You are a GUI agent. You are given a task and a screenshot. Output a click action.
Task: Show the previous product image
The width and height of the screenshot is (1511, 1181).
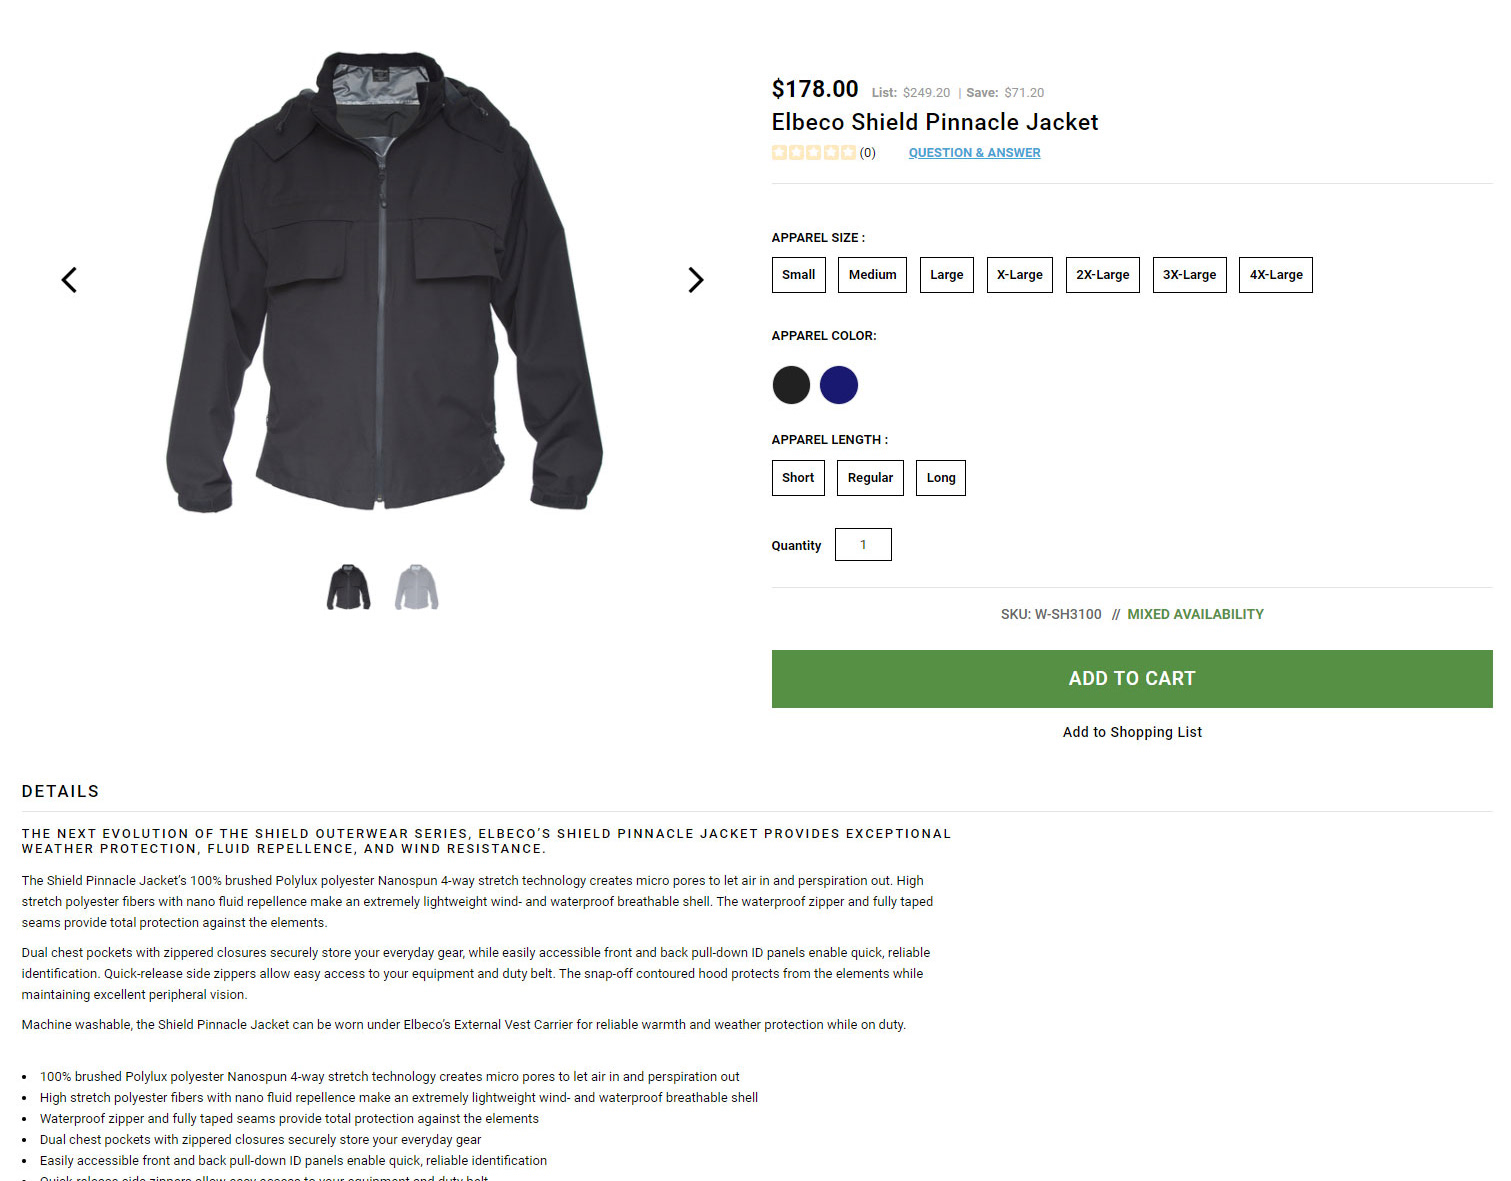coord(69,280)
